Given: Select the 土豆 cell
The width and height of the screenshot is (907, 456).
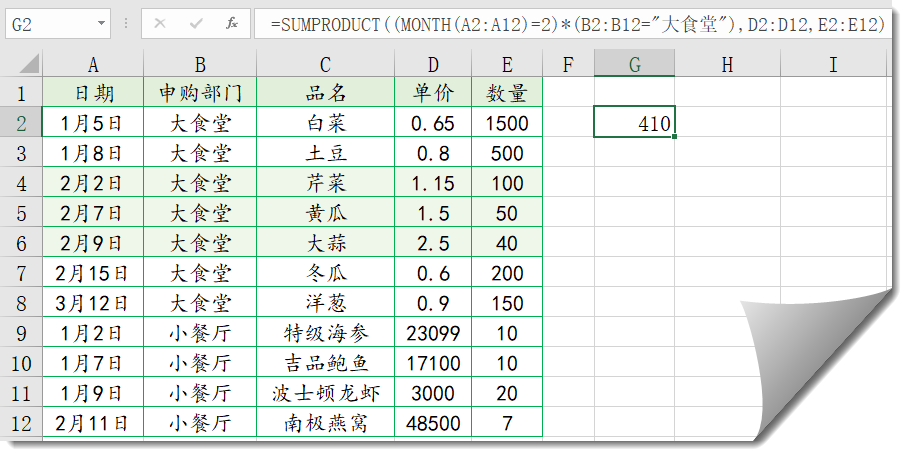Looking at the screenshot, I should click(326, 153).
